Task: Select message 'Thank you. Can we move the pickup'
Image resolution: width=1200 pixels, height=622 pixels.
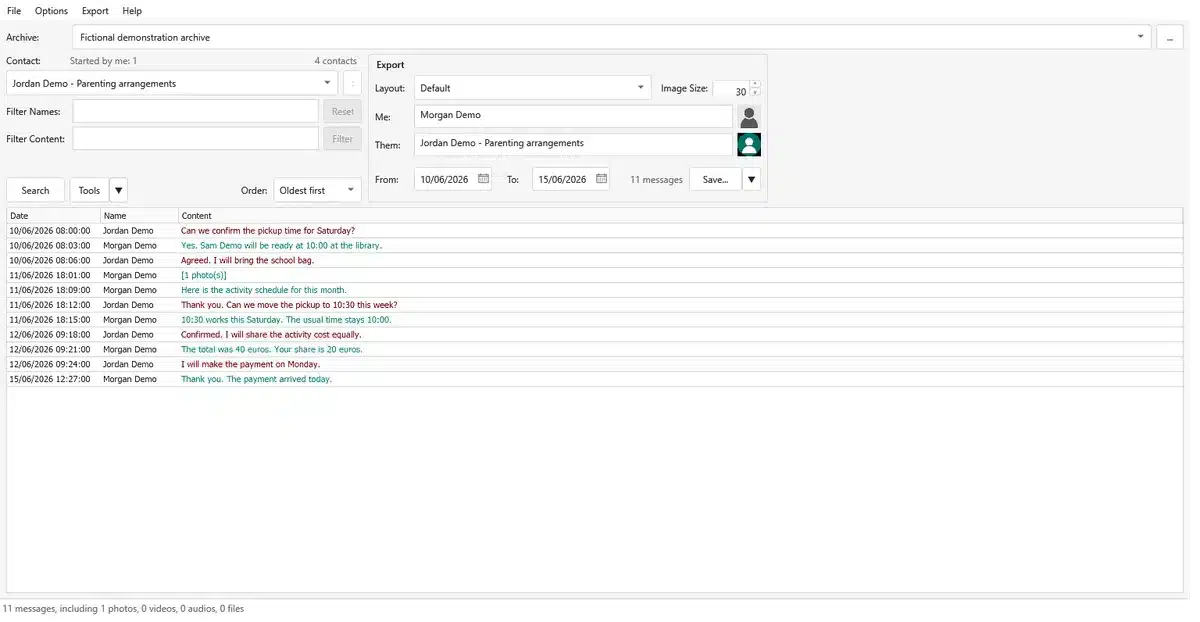Action: 594,305
